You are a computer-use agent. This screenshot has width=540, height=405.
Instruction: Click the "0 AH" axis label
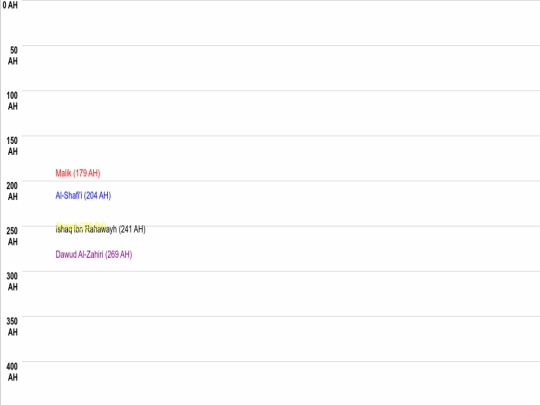pyautogui.click(x=10, y=5)
